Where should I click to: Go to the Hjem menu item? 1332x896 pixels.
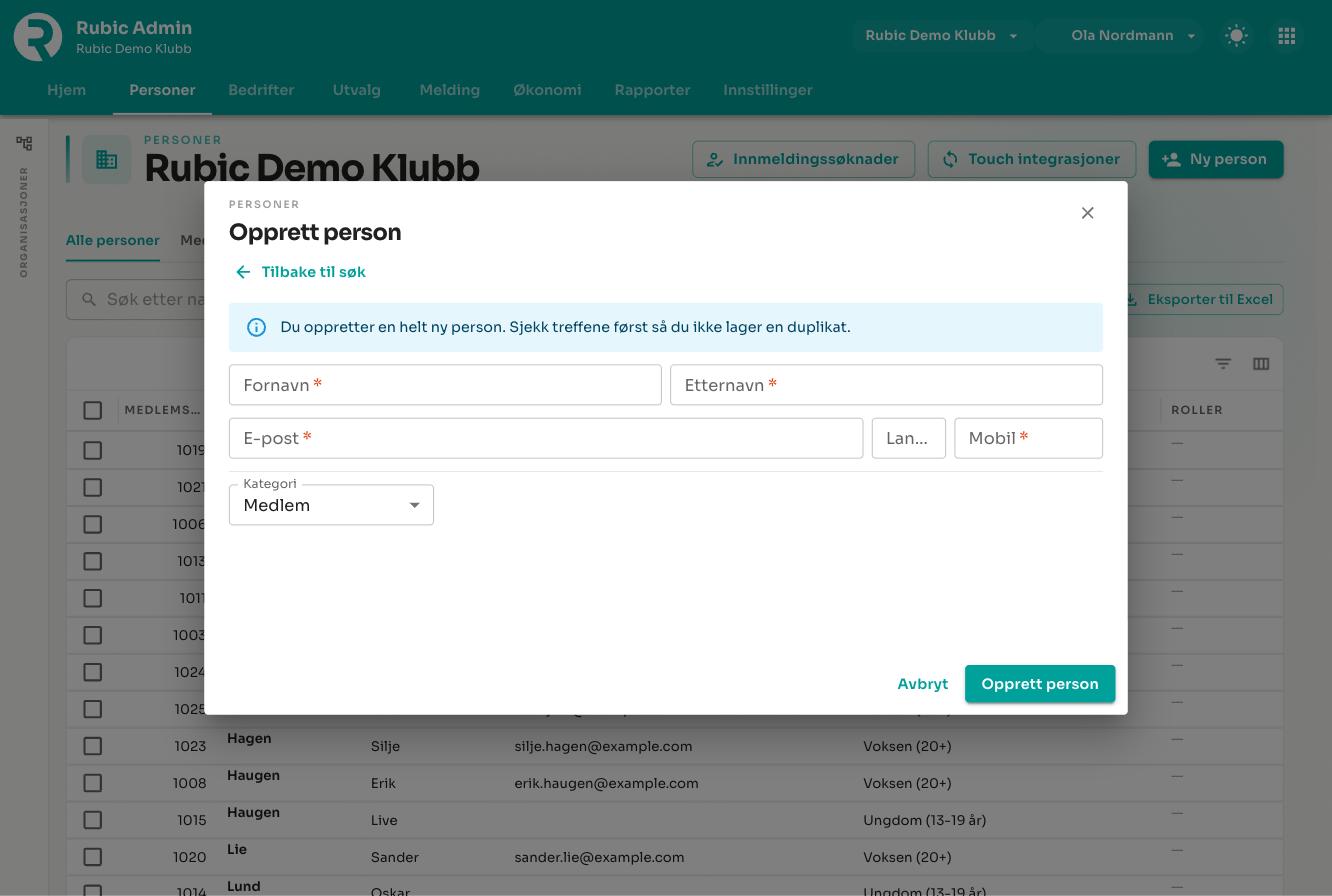pyautogui.click(x=67, y=90)
